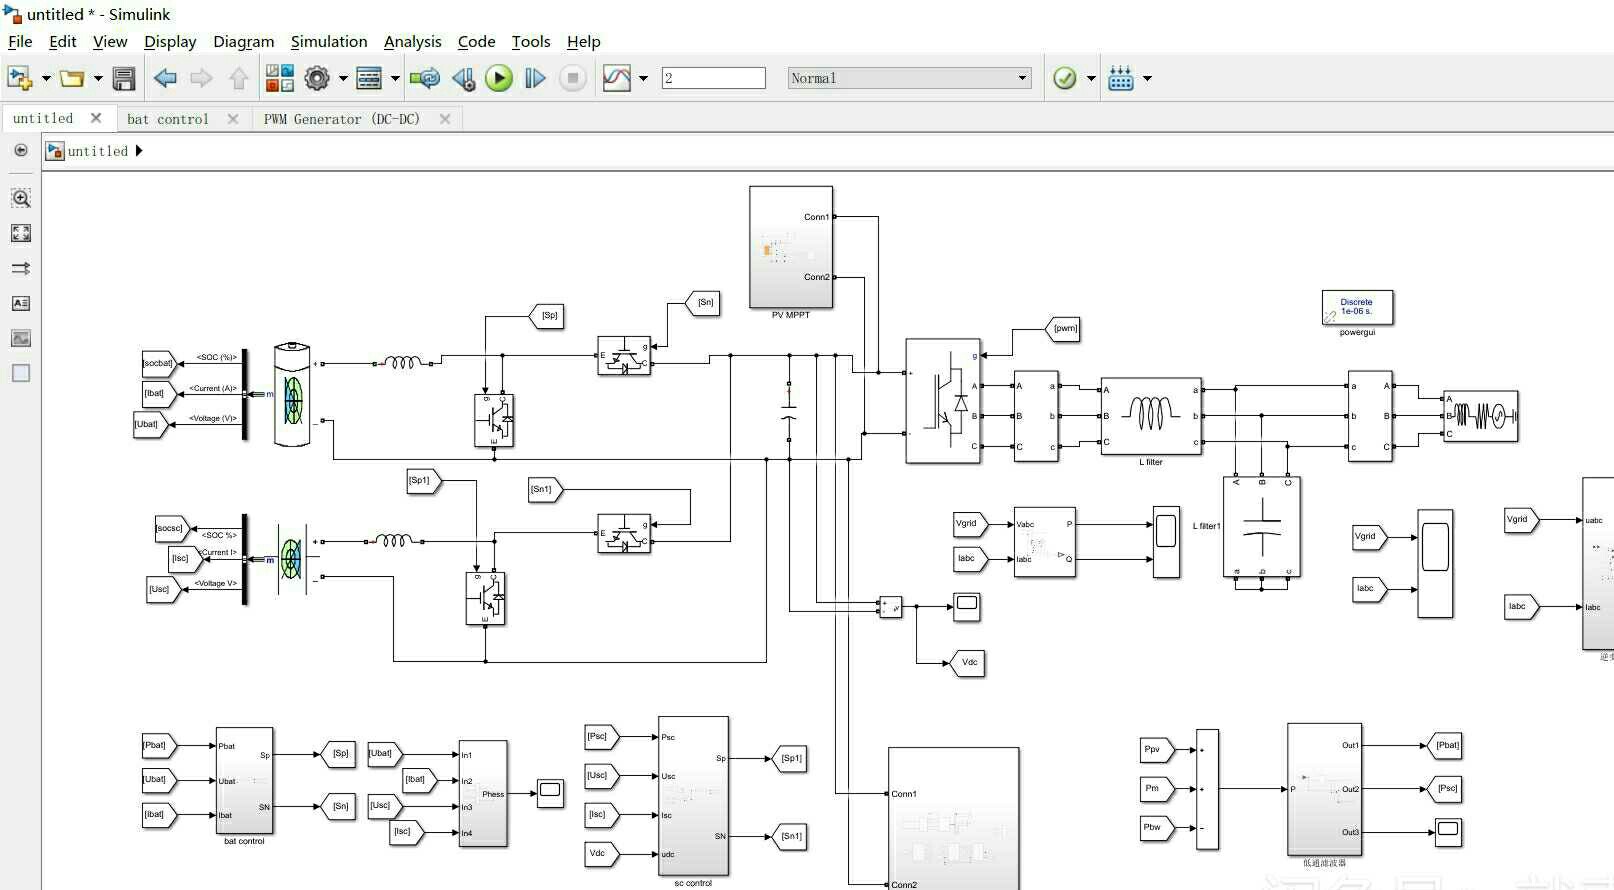This screenshot has width=1614, height=890.
Task: Click the Model Advisor checkmark icon
Action: click(1065, 78)
